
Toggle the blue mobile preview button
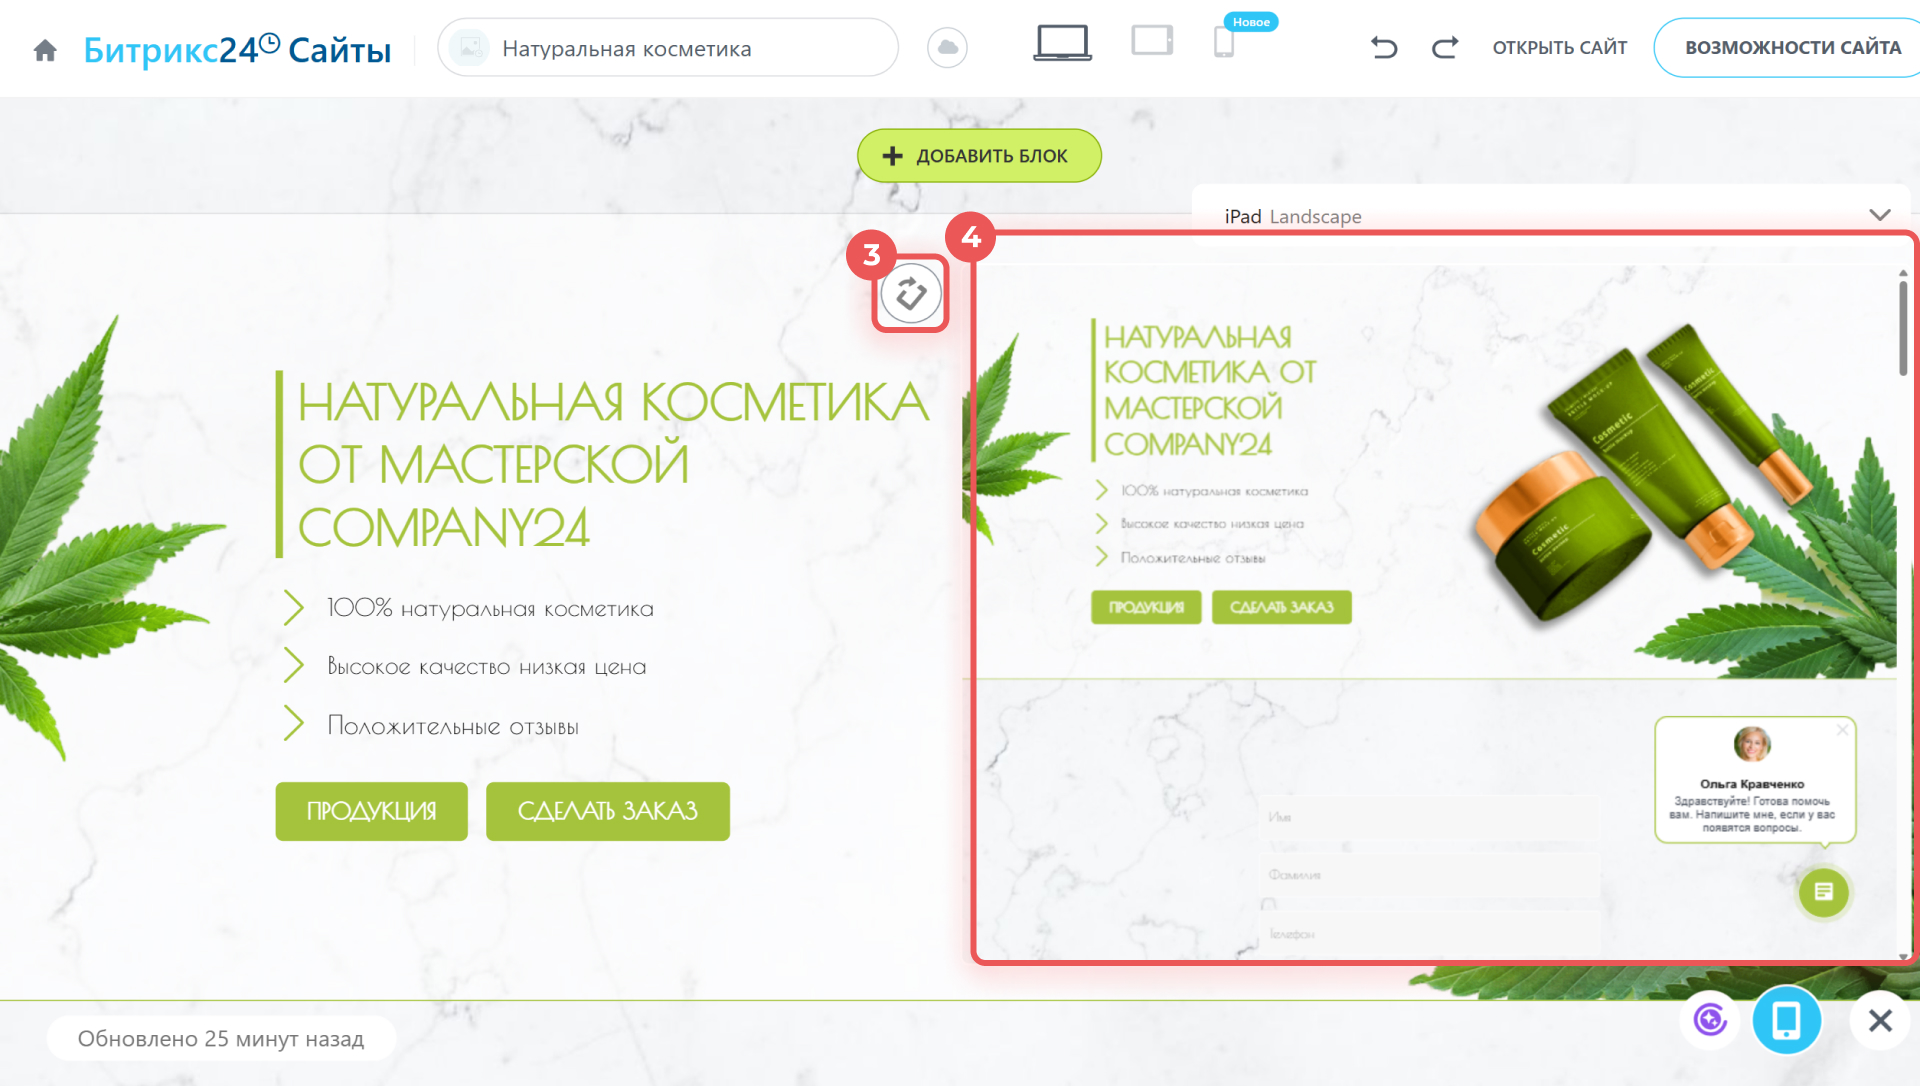point(1786,1020)
